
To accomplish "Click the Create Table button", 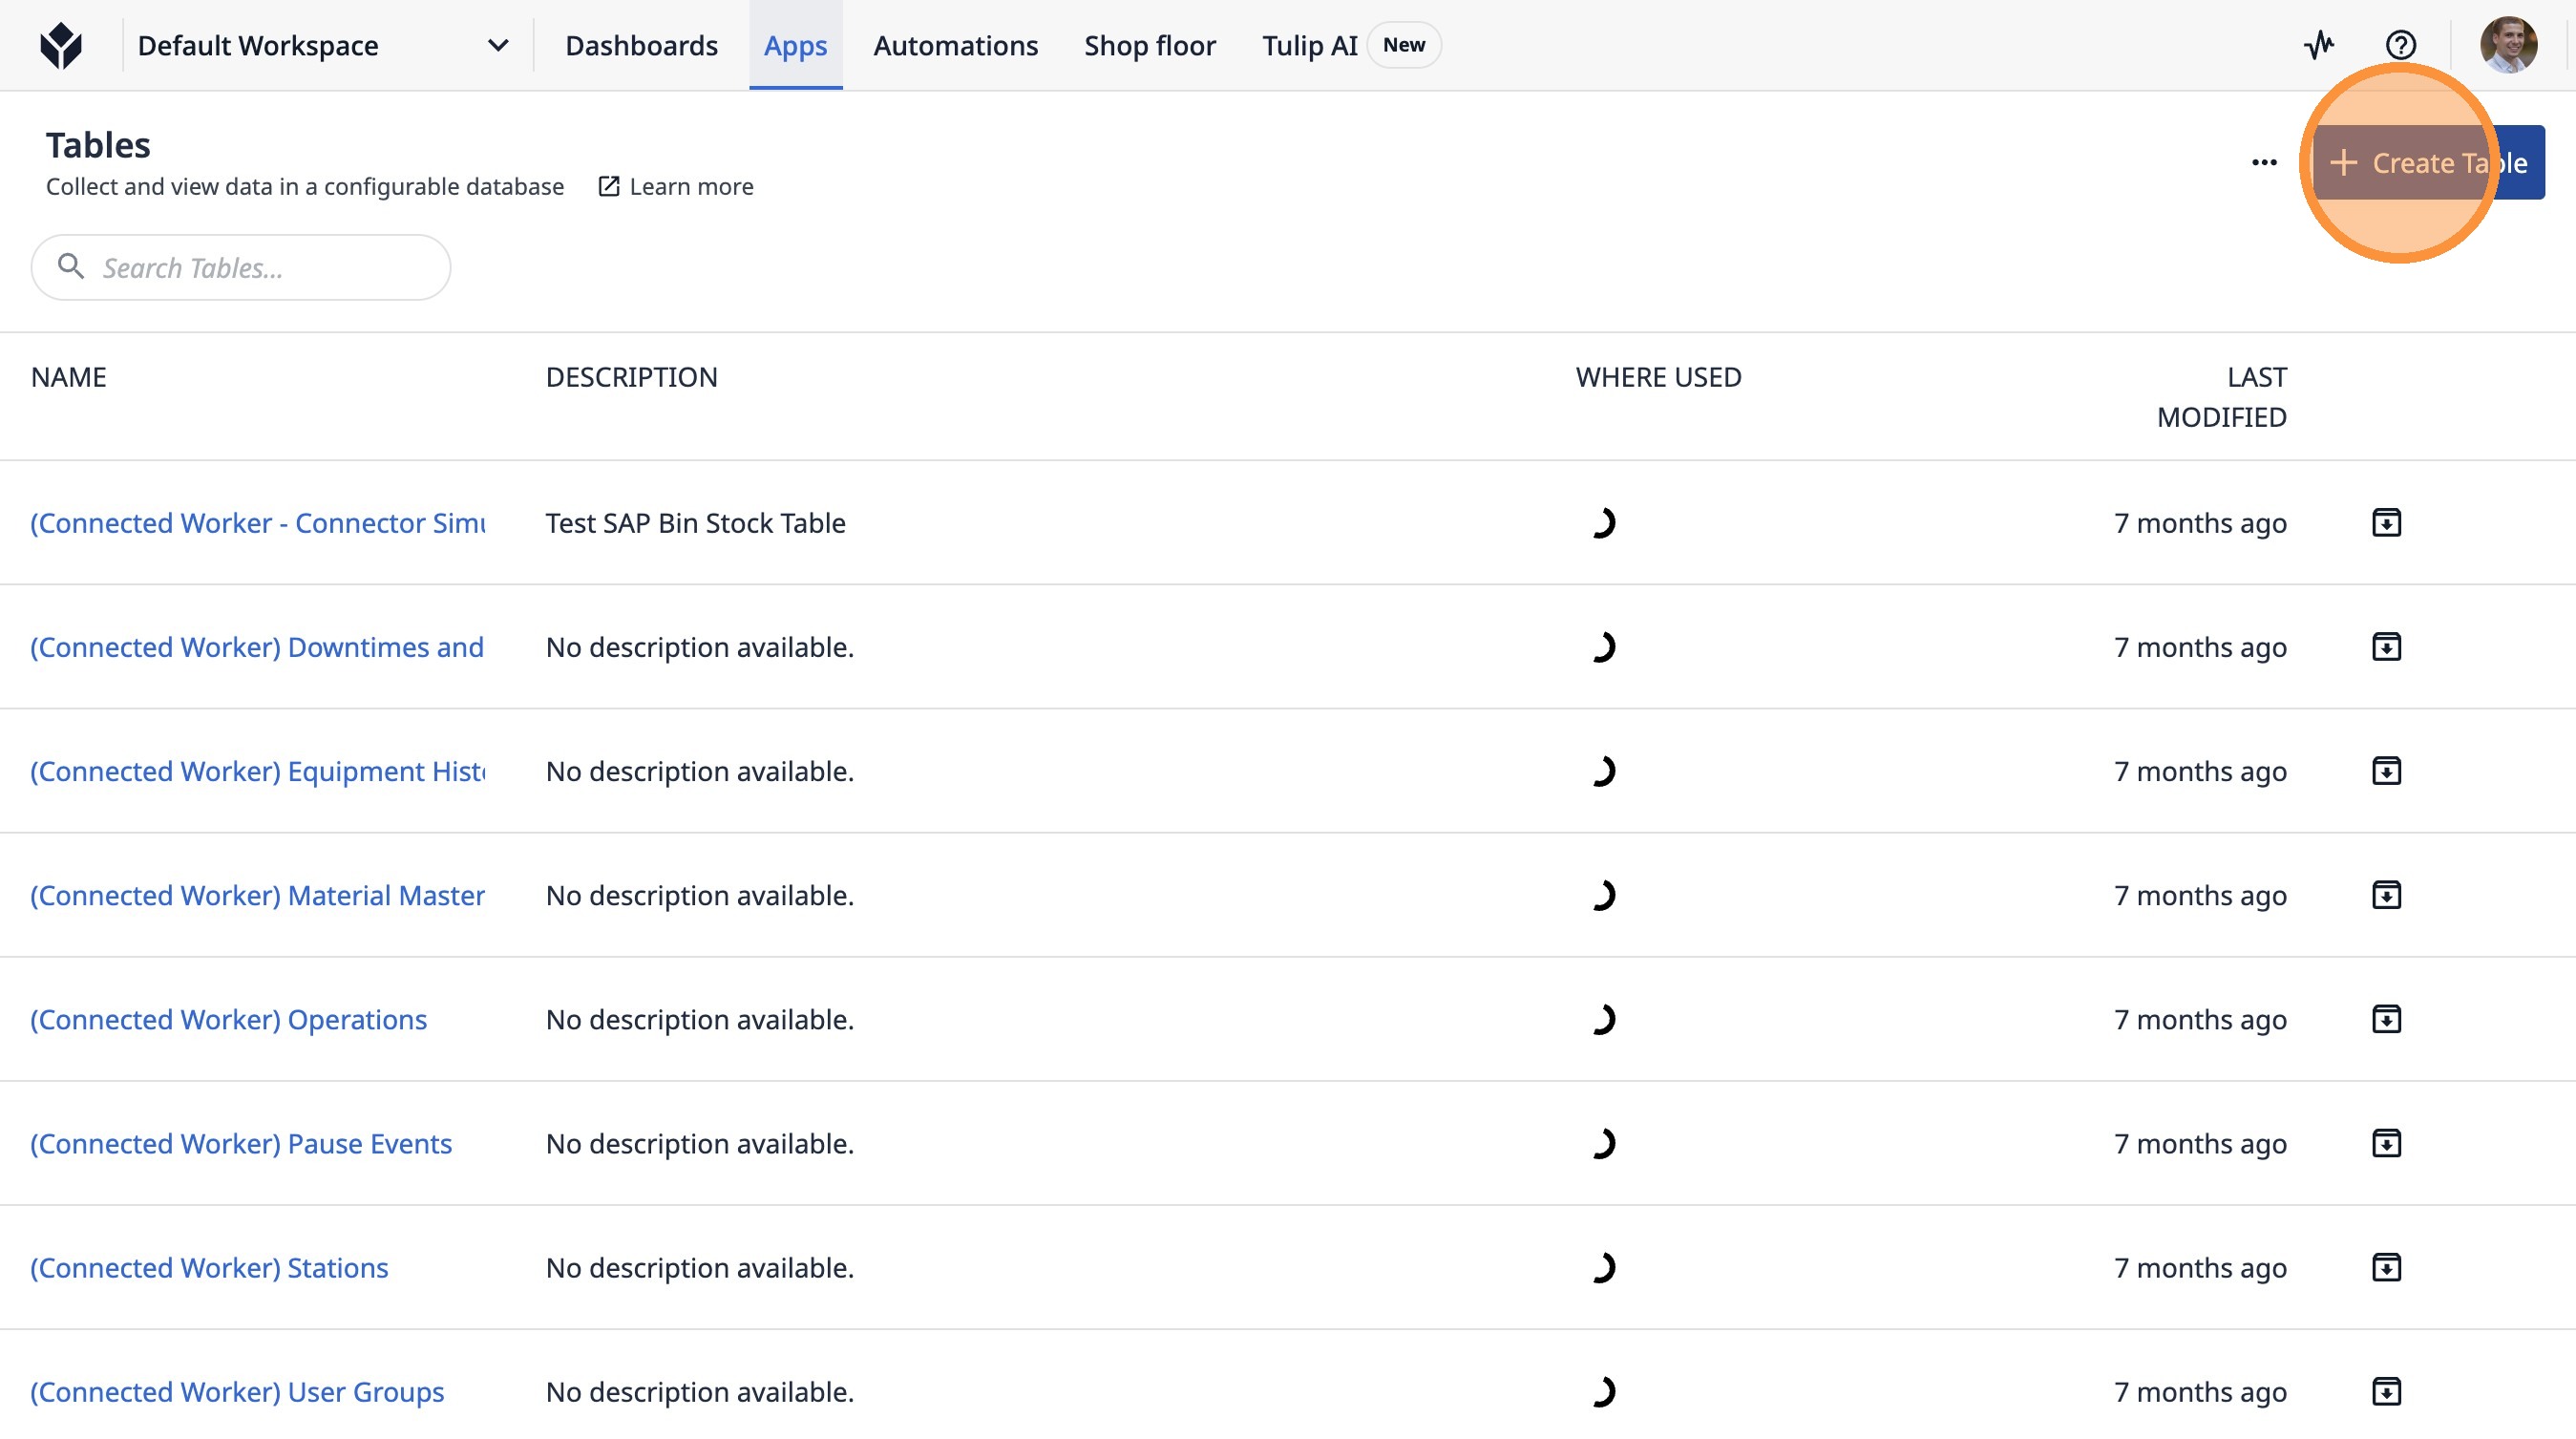I will pos(2428,162).
